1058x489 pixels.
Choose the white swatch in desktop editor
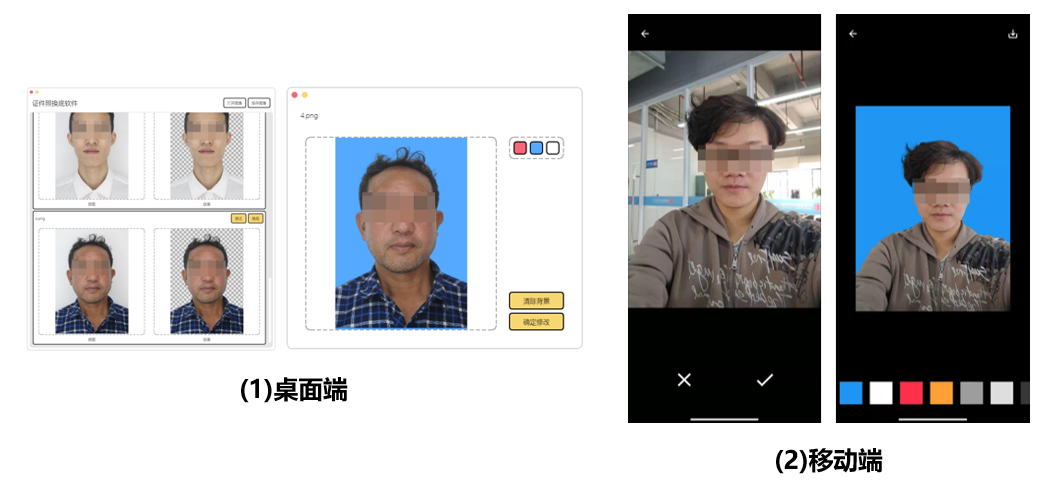pos(552,148)
